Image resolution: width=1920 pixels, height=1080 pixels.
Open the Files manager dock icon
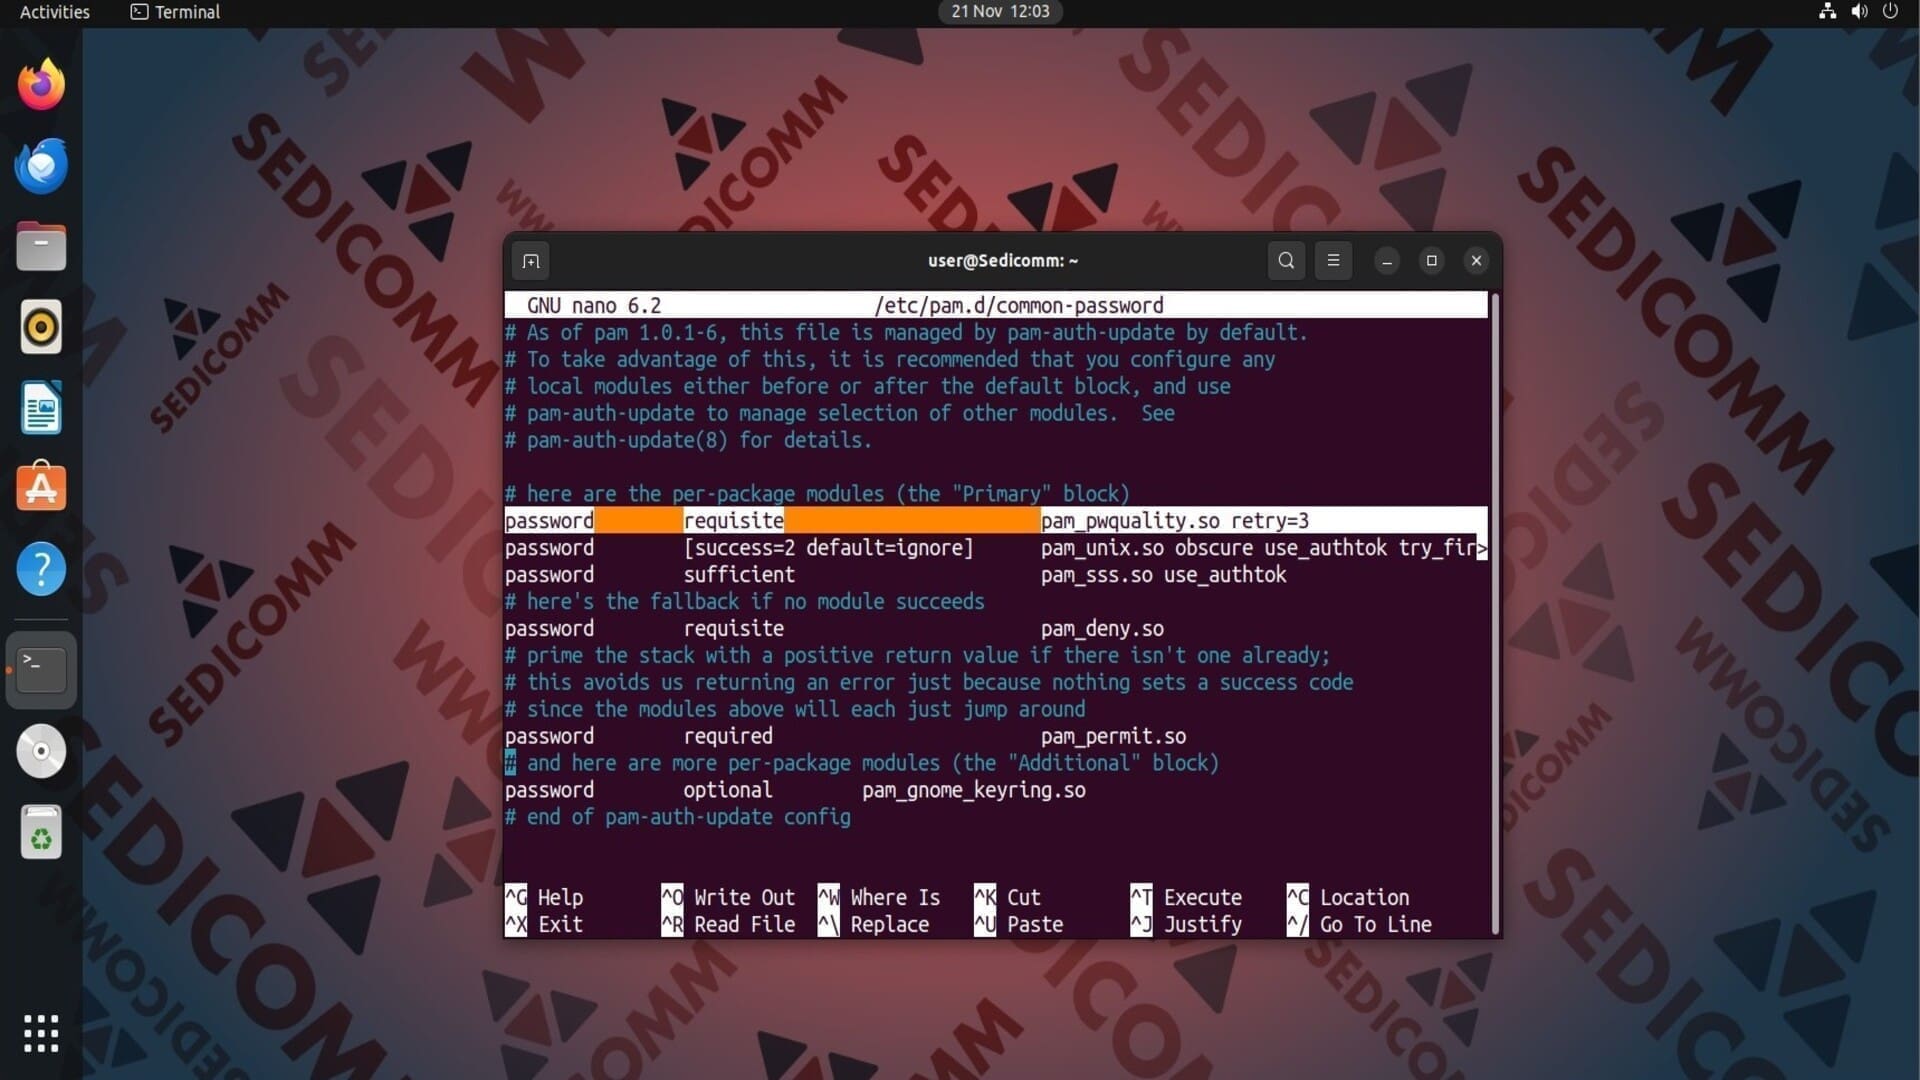(41, 246)
